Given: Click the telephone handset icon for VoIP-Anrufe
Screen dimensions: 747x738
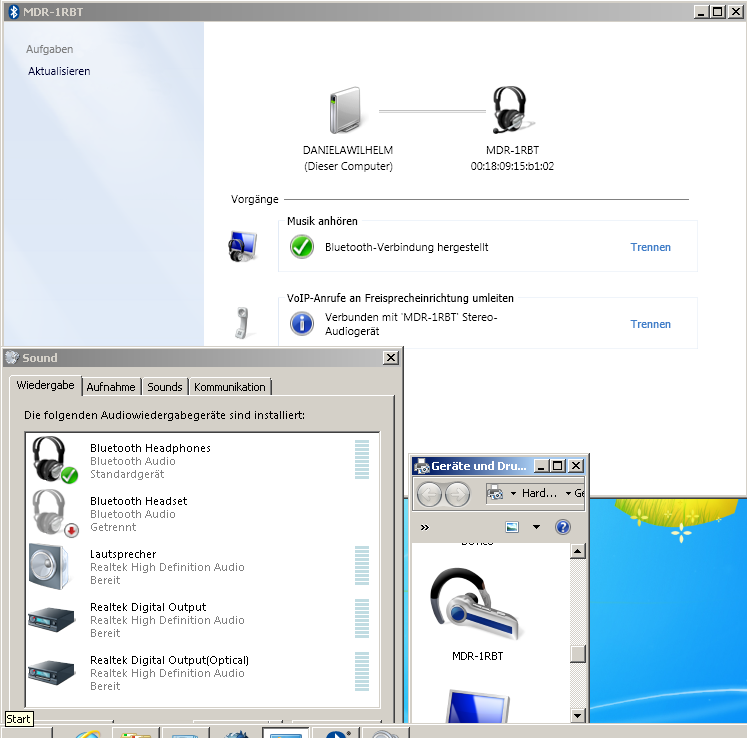Looking at the screenshot, I should [x=242, y=323].
